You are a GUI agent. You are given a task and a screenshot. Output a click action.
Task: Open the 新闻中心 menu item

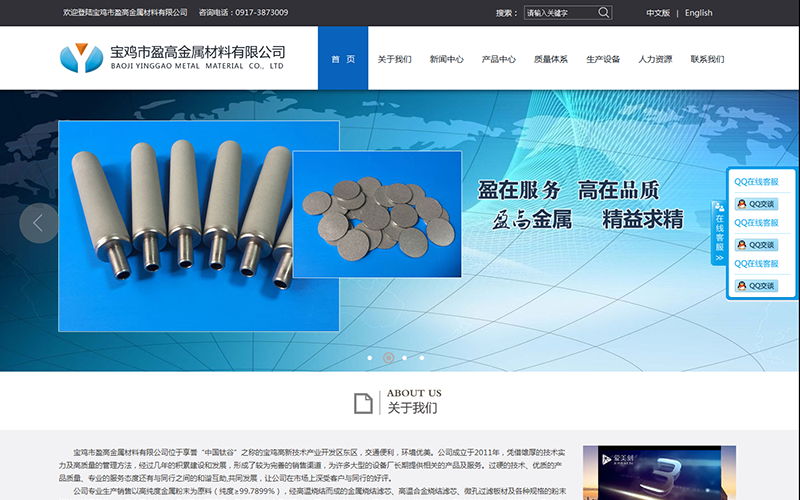[446, 59]
